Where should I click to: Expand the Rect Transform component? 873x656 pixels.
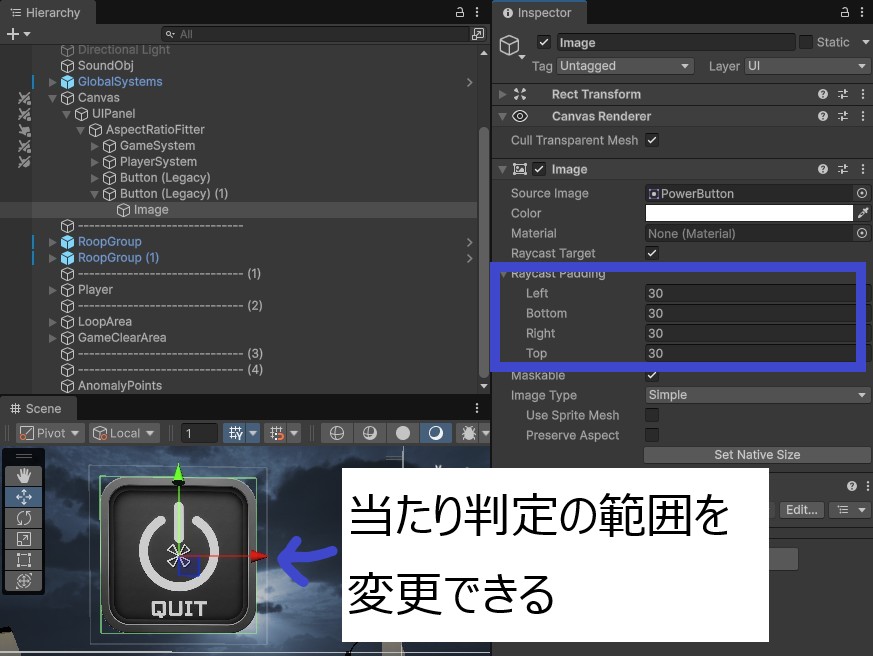[503, 94]
